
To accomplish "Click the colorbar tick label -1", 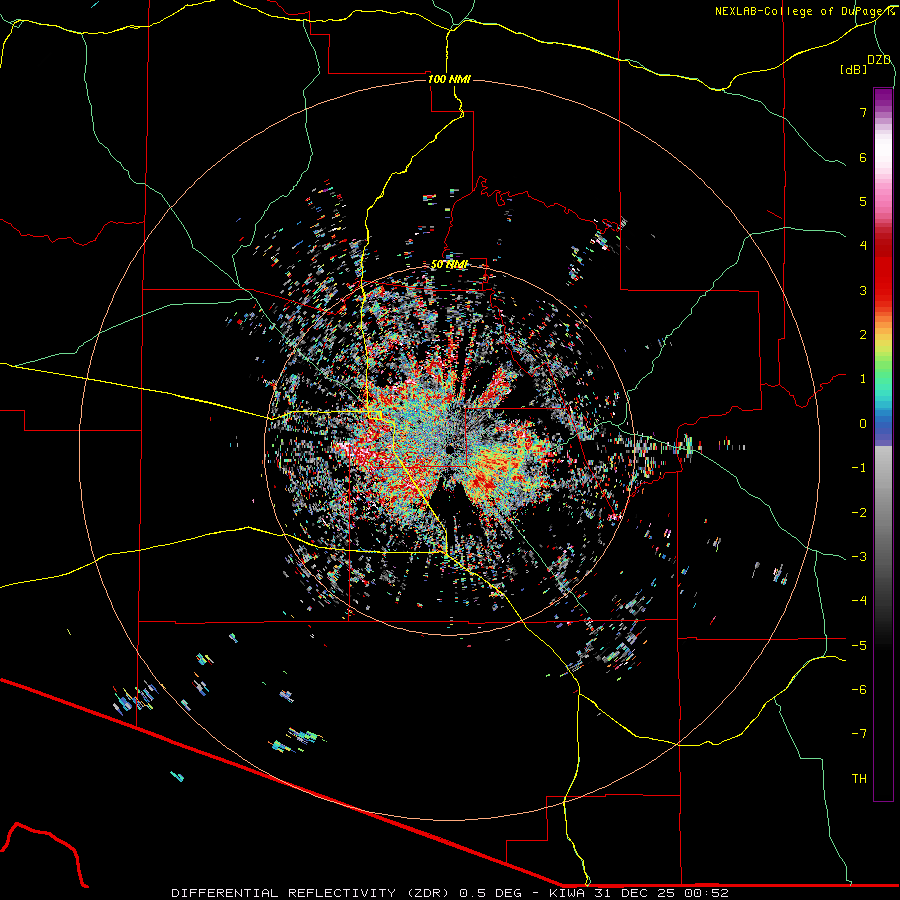I will click(x=859, y=468).
